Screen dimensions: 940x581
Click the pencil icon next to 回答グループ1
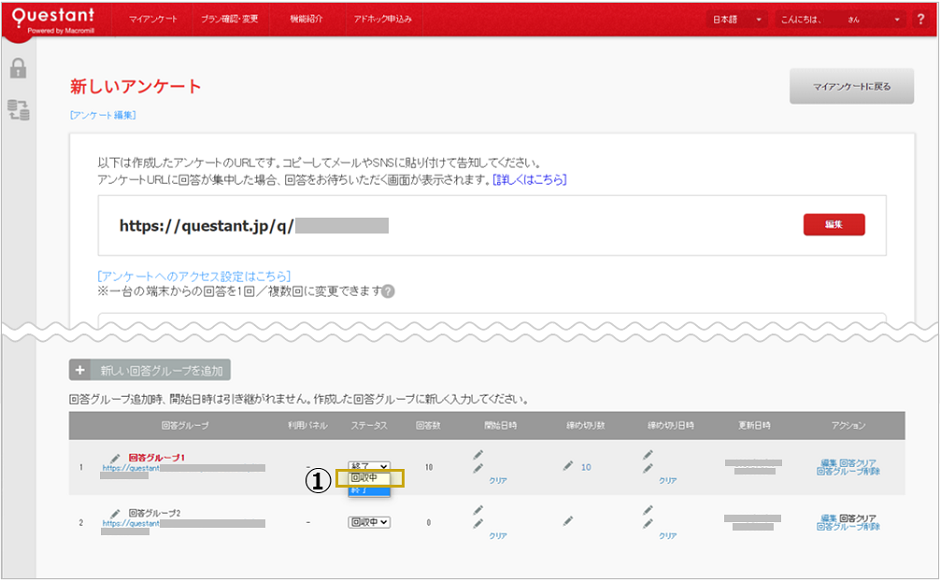(x=115, y=457)
